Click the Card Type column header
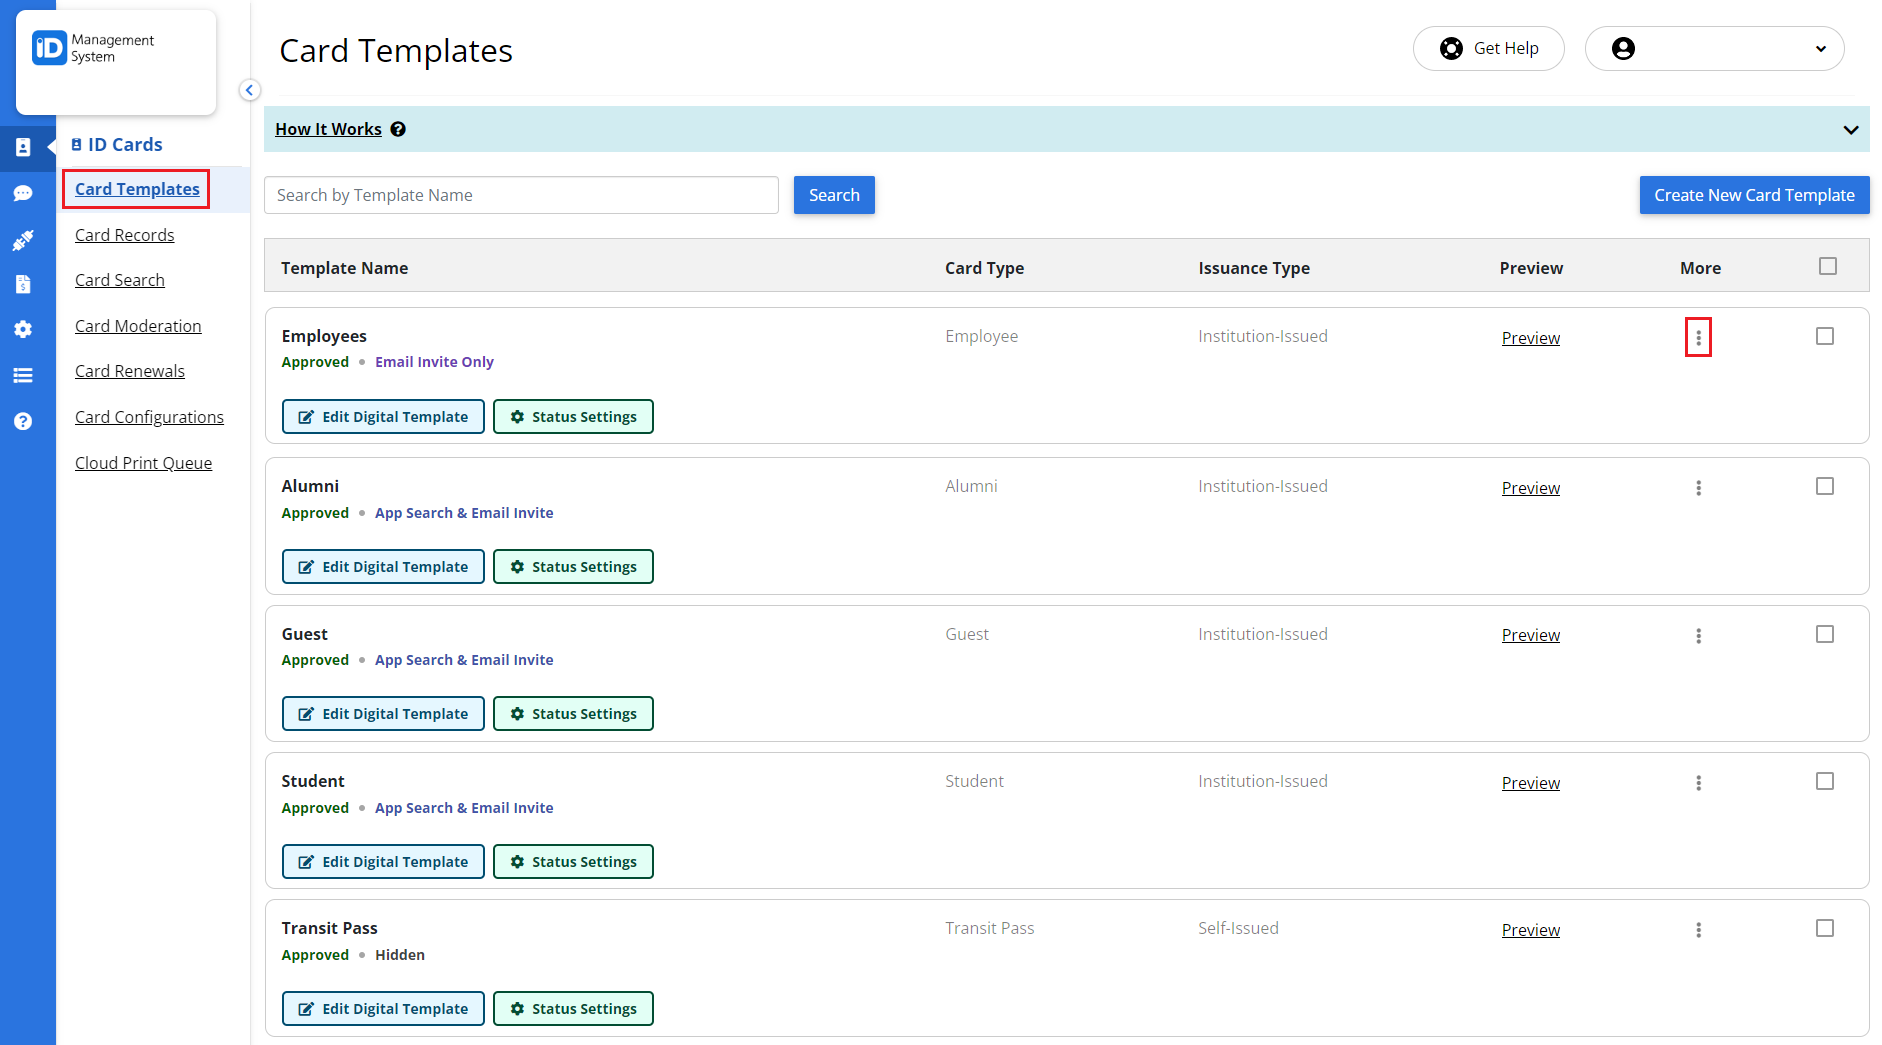This screenshot has width=1882, height=1045. point(984,268)
